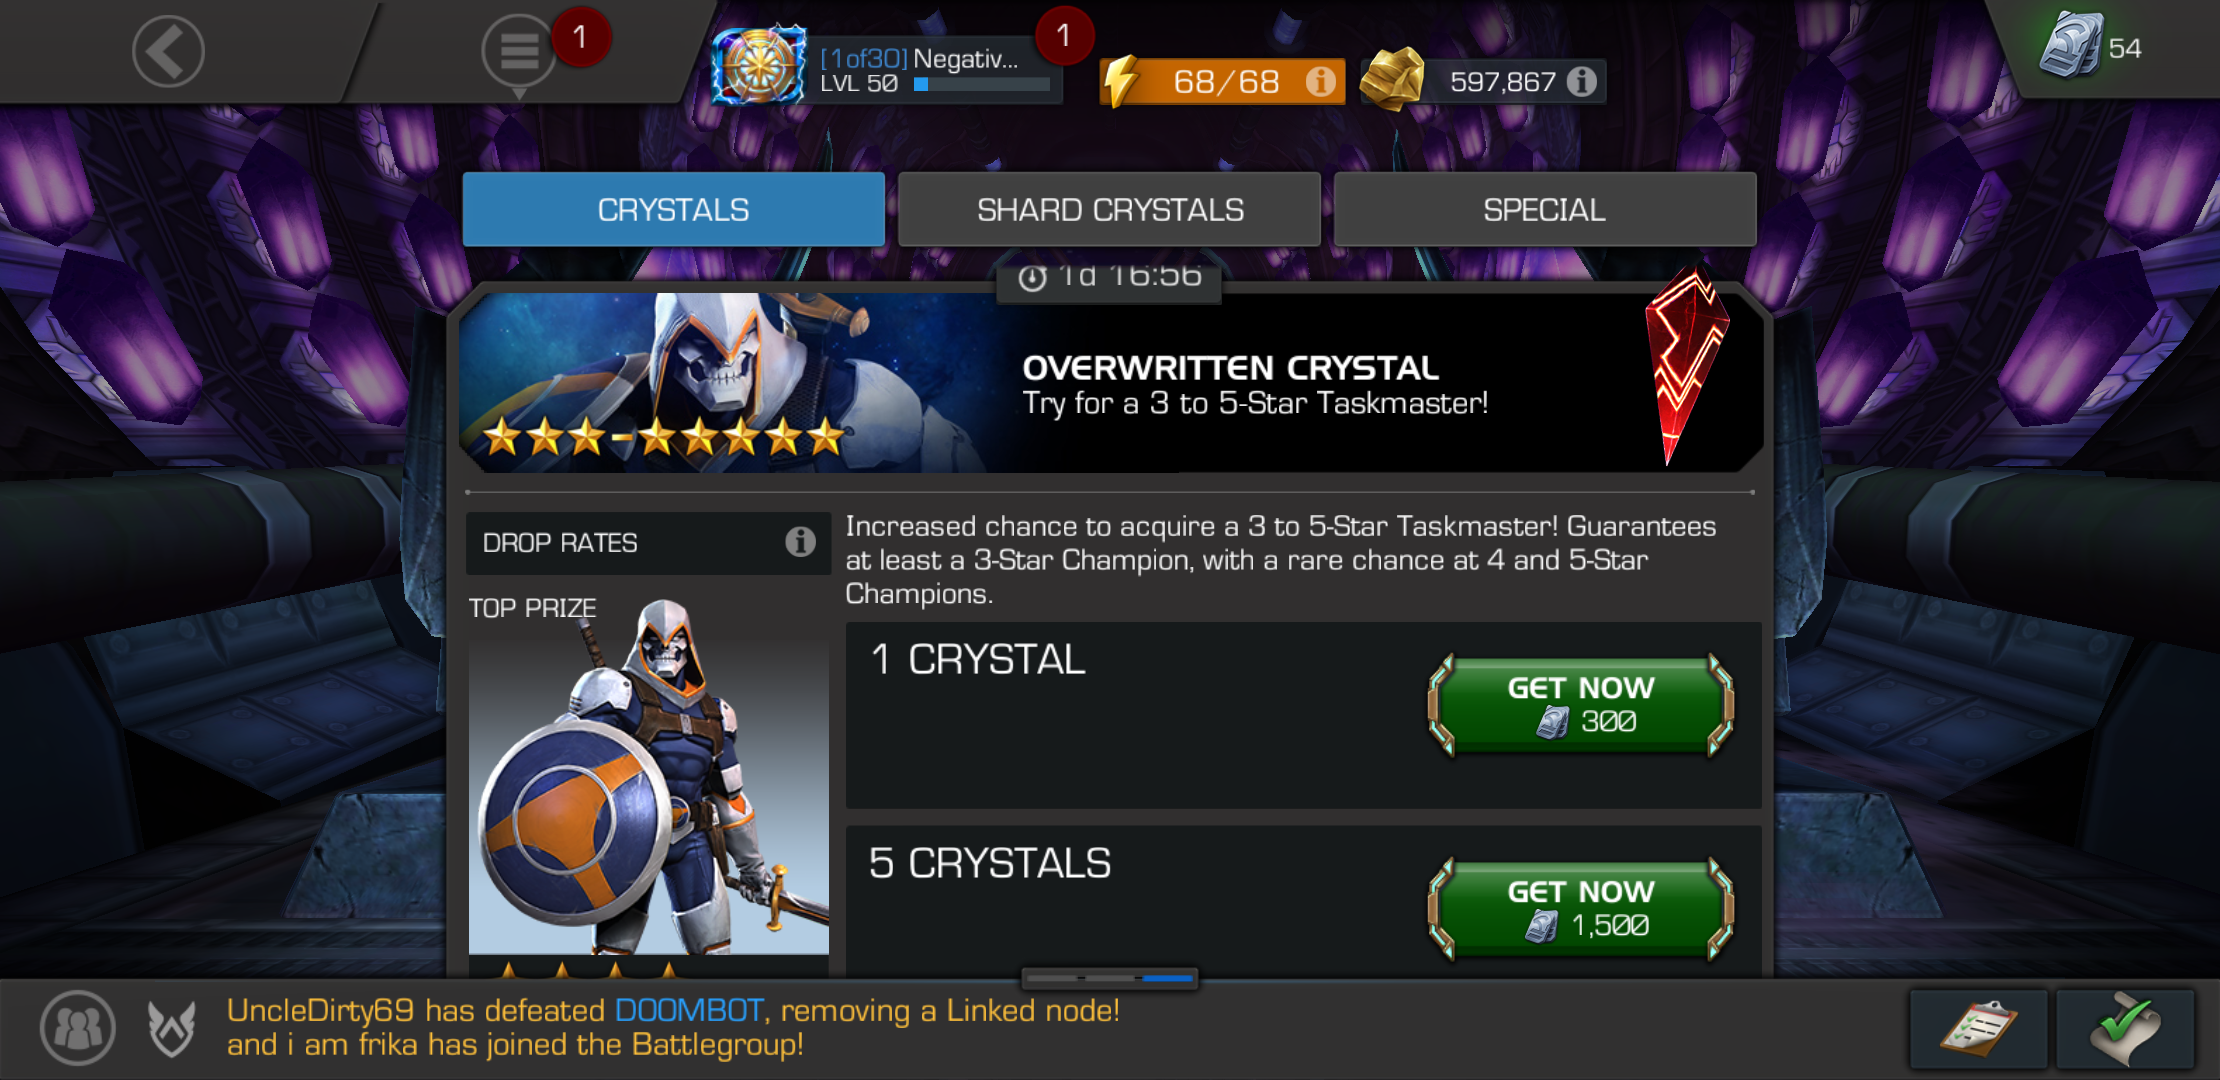Image resolution: width=2220 pixels, height=1080 pixels.
Task: Open the alliance chat people icon
Action: tap(78, 1027)
